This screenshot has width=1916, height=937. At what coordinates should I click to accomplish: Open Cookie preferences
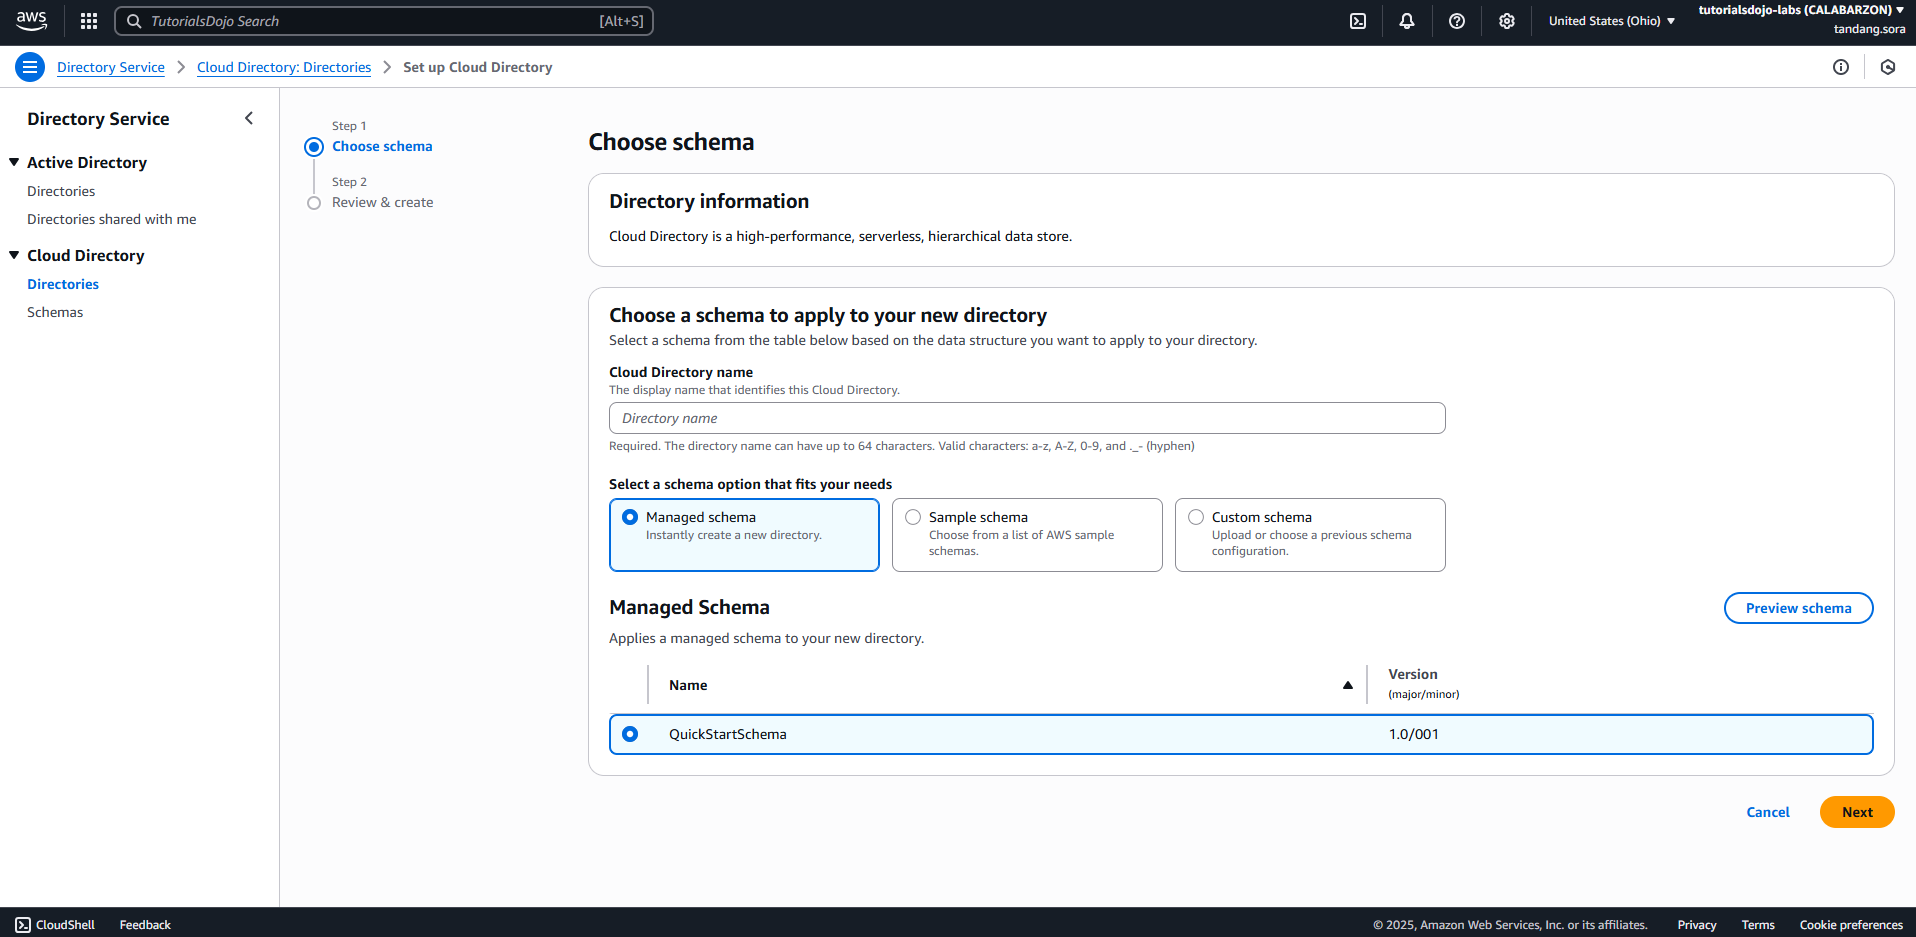tap(1851, 925)
